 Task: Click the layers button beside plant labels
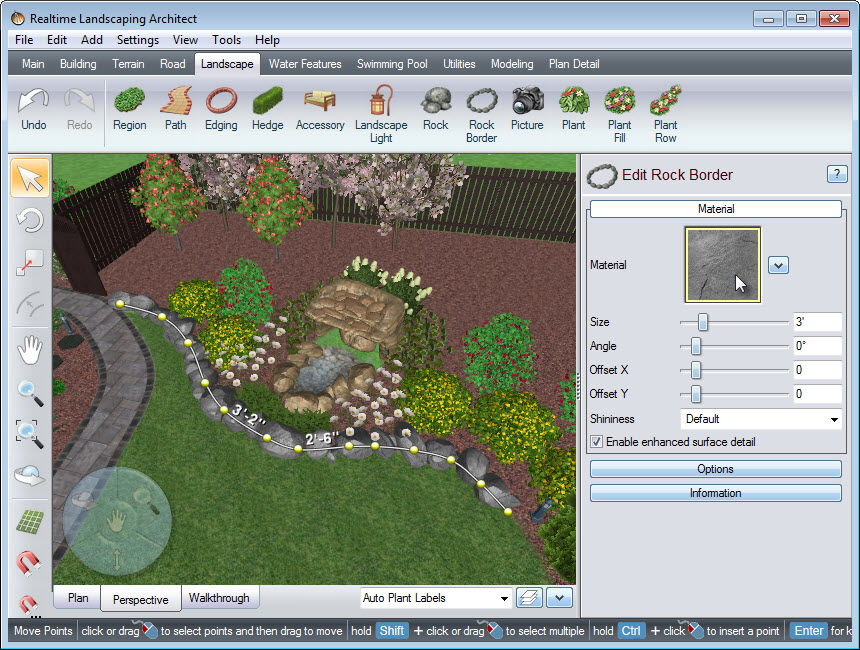529,597
